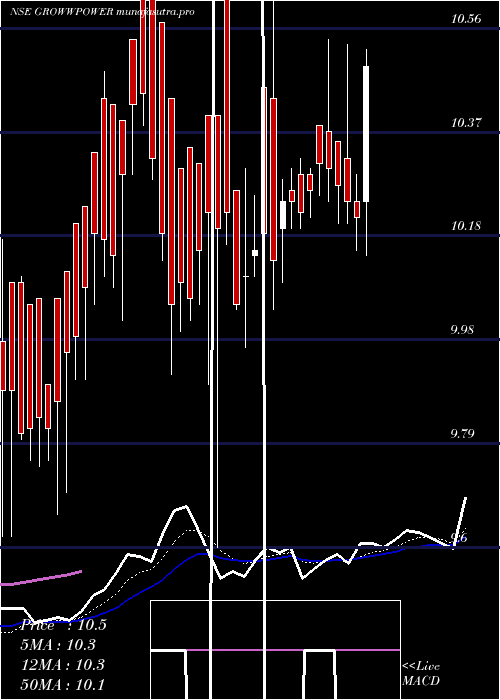Click the NSE GROWWPOWER chart title
This screenshot has width=500, height=700.
click(102, 12)
